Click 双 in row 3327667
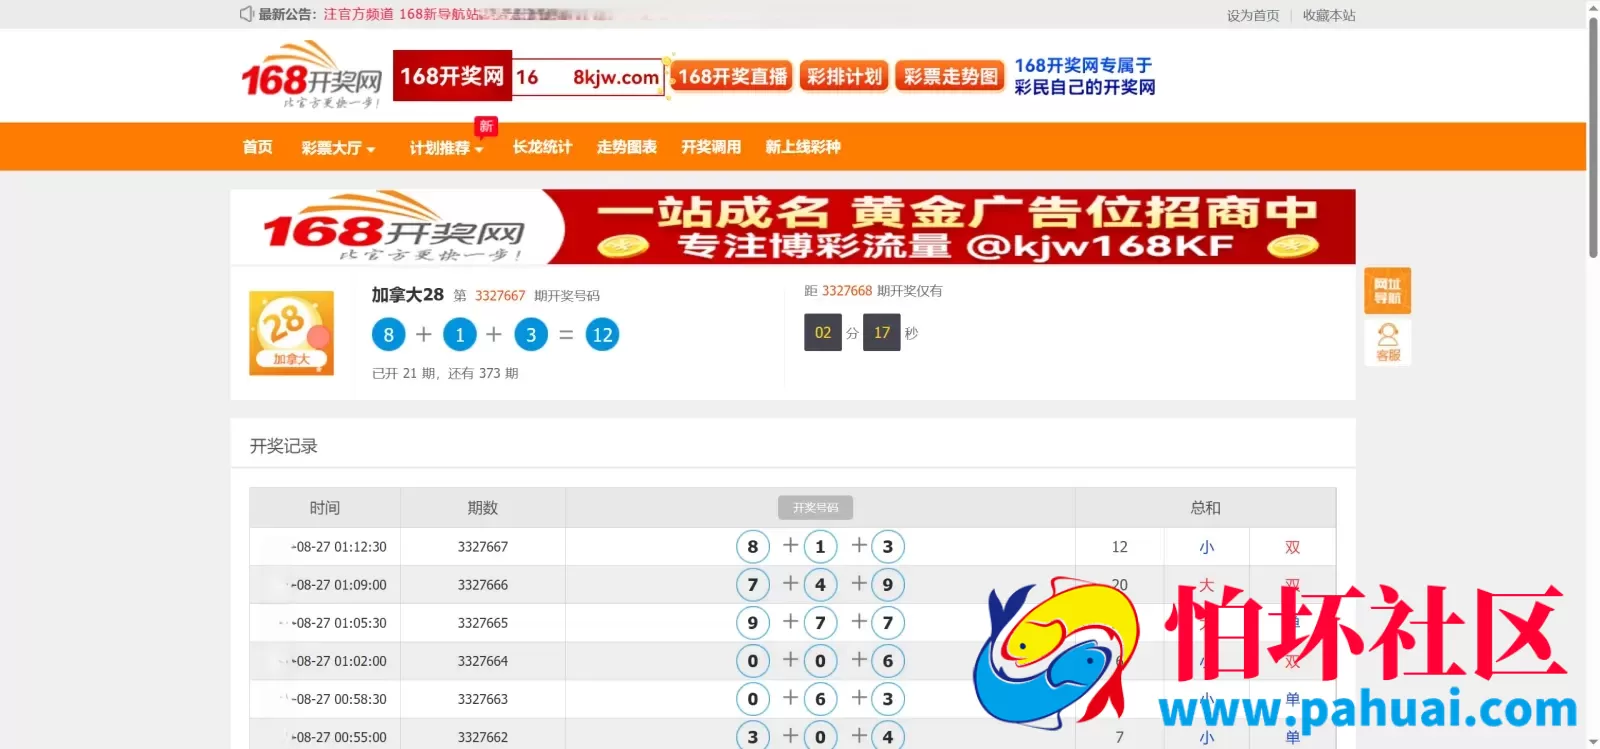The image size is (1600, 749). click(1293, 547)
